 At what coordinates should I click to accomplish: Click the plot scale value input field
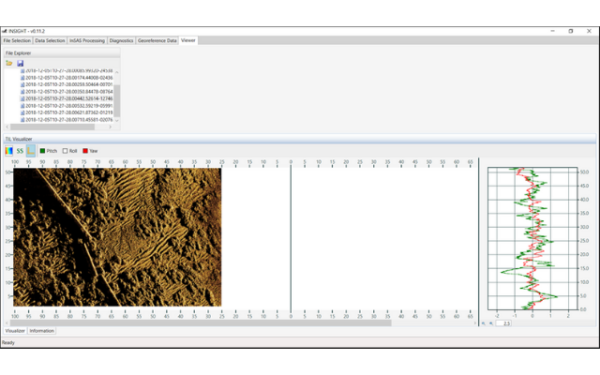(504, 323)
